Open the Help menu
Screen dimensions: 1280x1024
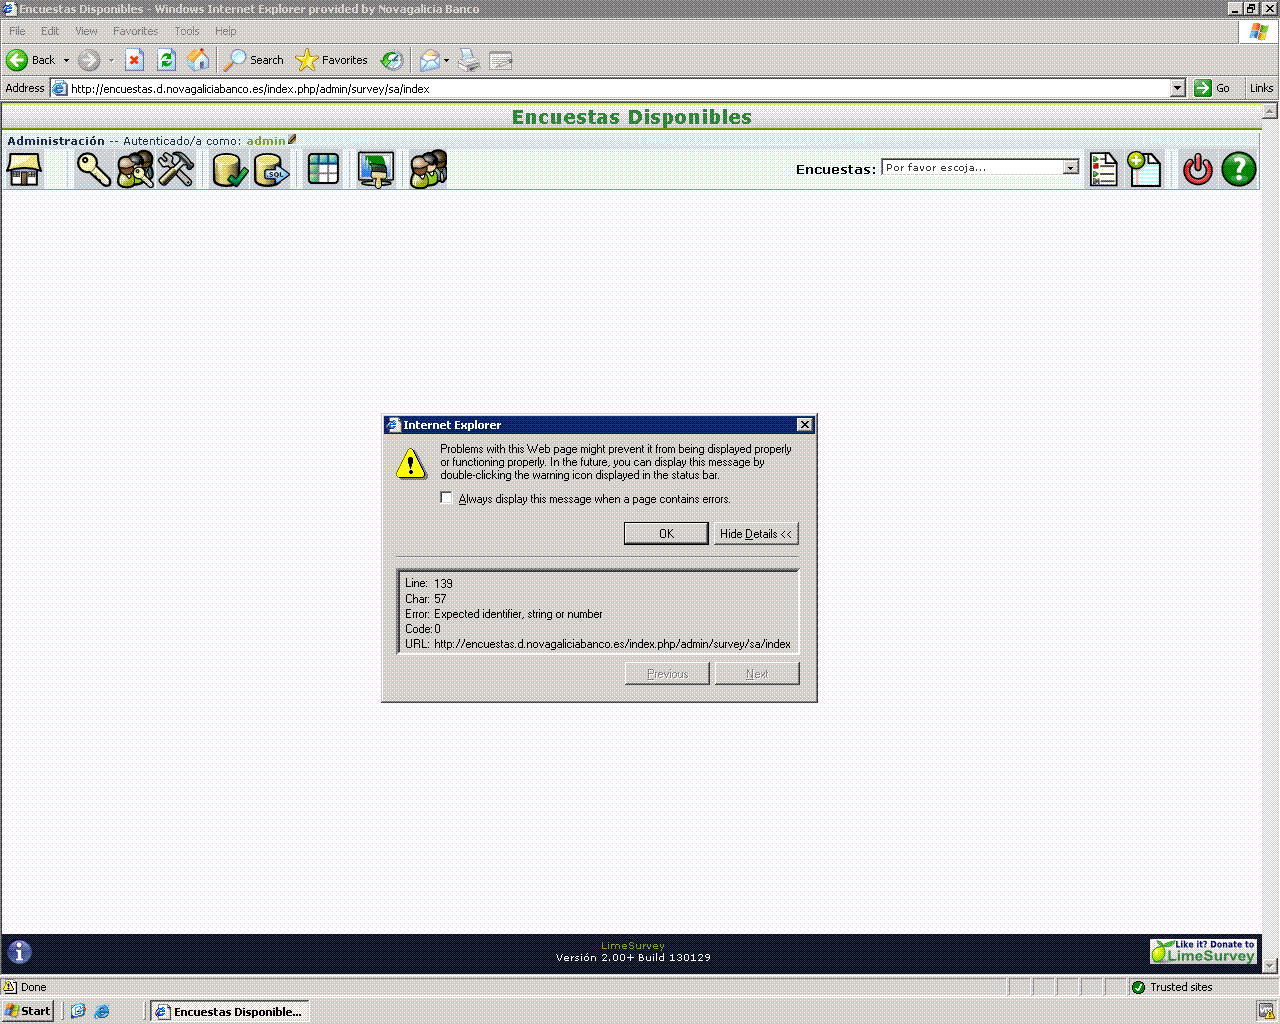tap(225, 31)
